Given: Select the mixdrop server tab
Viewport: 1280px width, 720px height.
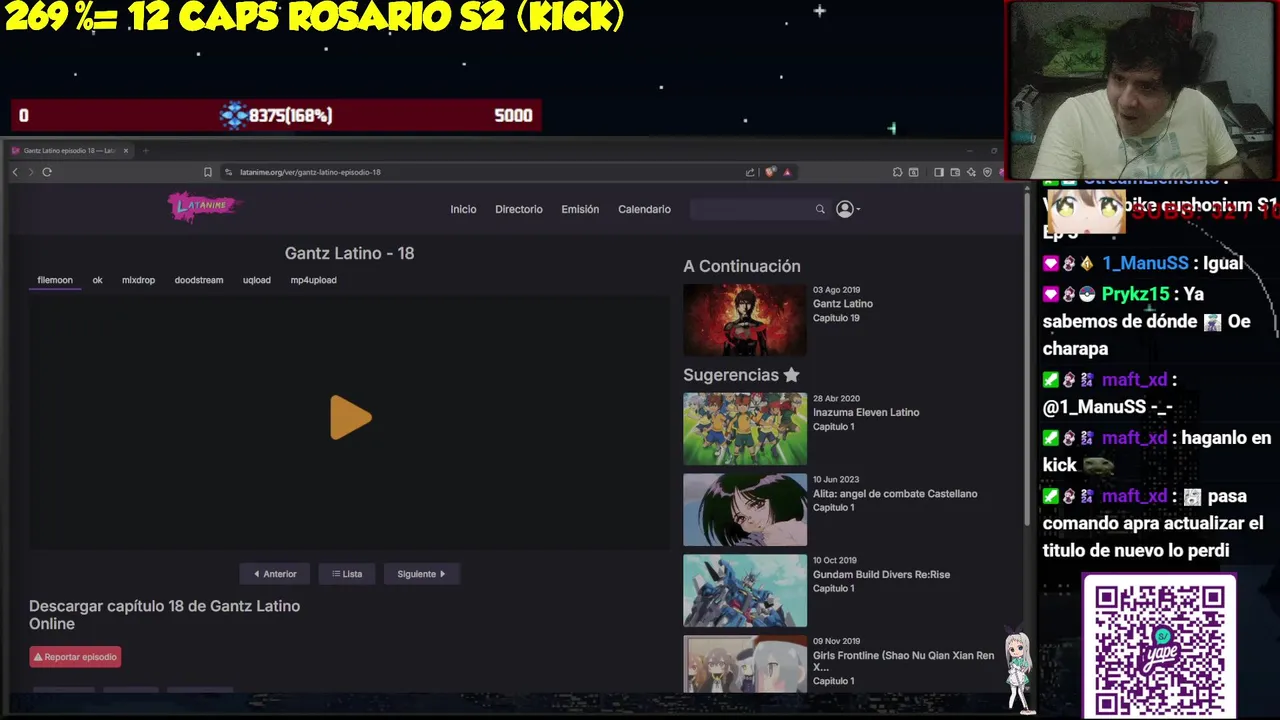Looking at the screenshot, I should (138, 280).
